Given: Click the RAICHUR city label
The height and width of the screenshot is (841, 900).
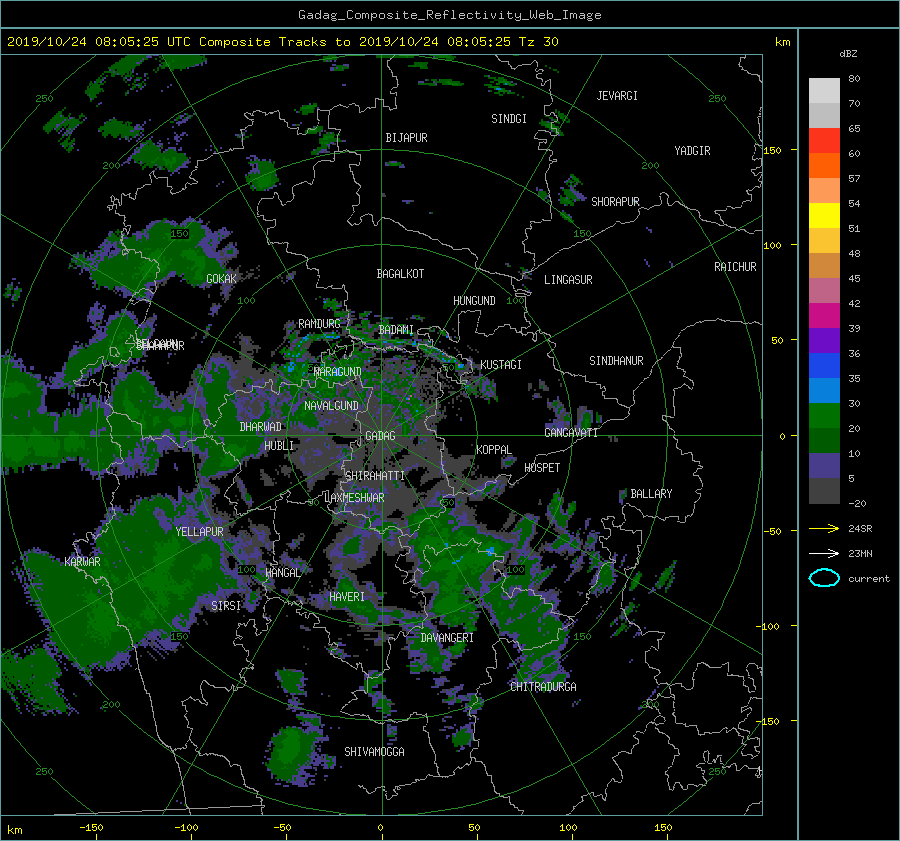Looking at the screenshot, I should tap(735, 267).
